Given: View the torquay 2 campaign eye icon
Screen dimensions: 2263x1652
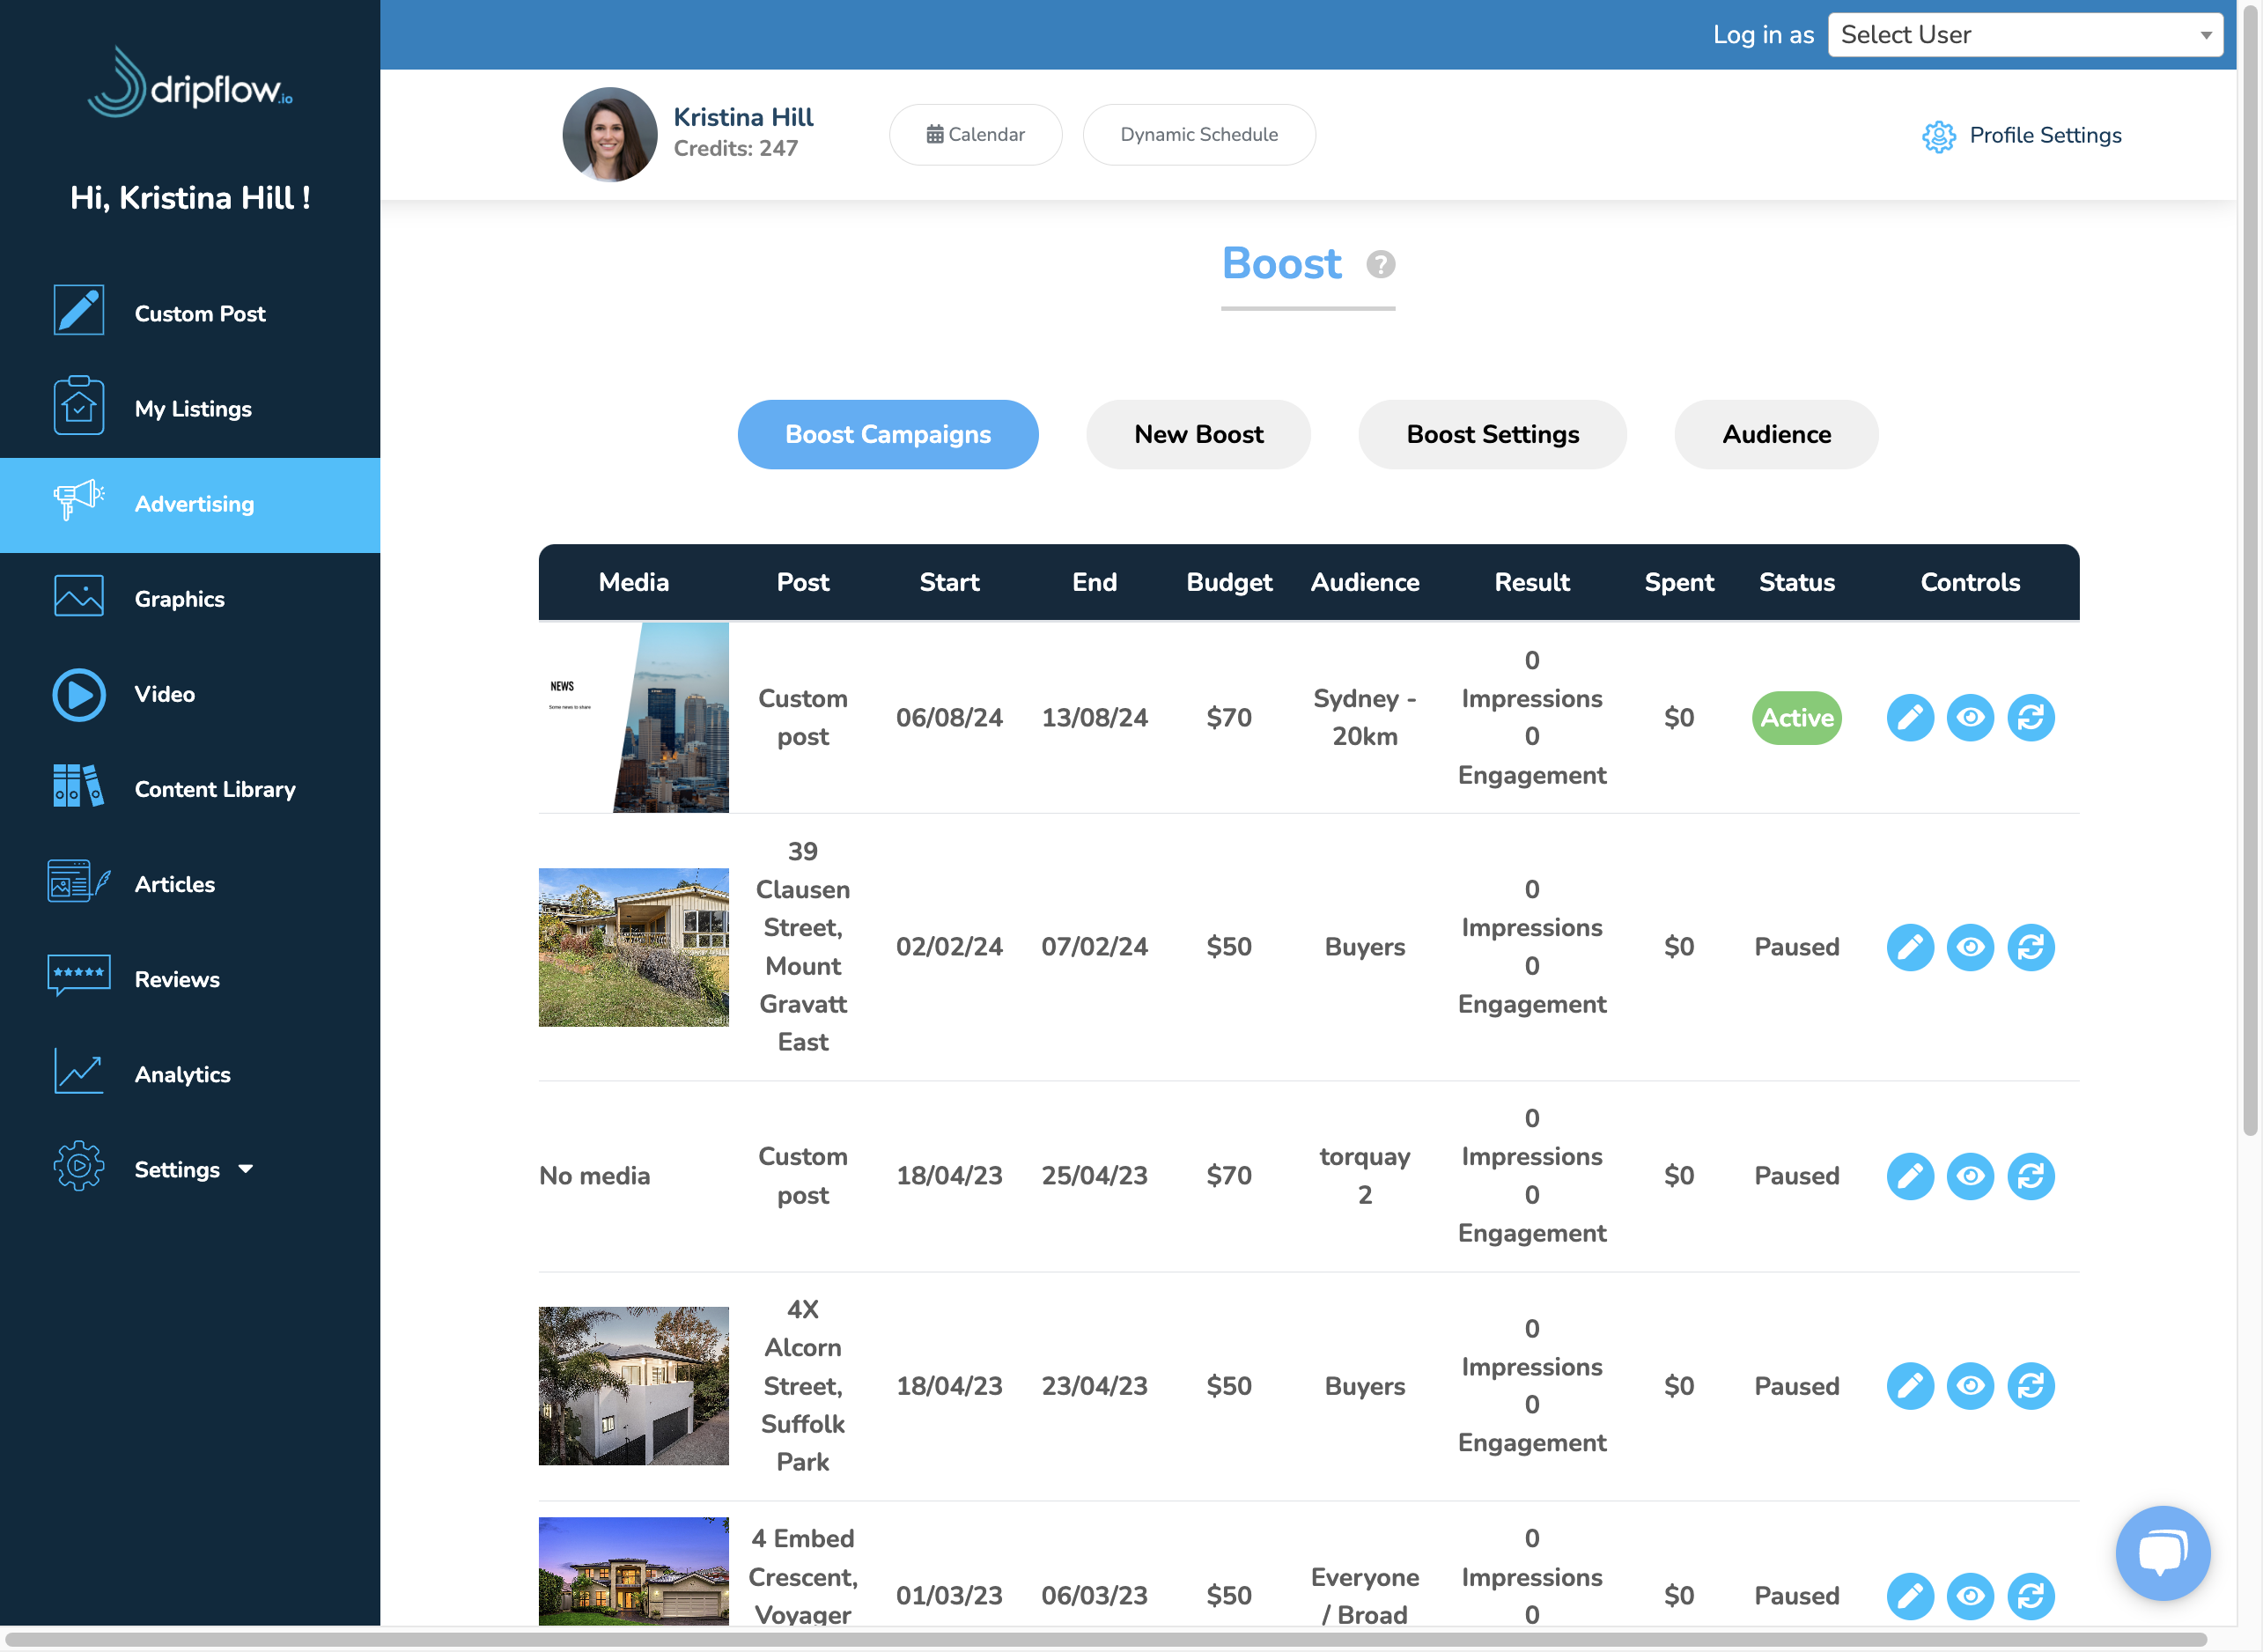Looking at the screenshot, I should click(x=1970, y=1176).
